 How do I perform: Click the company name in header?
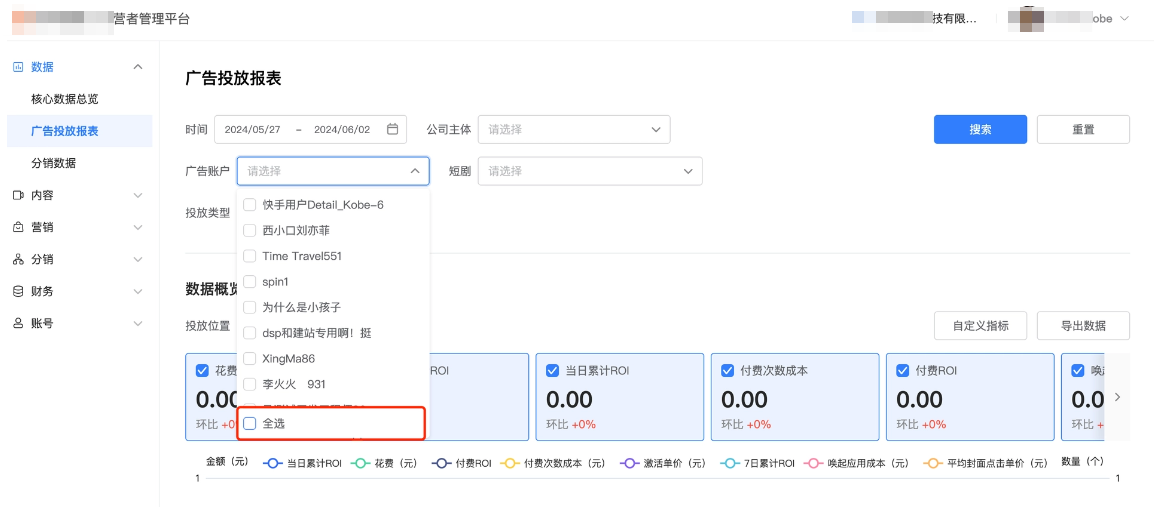pyautogui.click(x=915, y=18)
